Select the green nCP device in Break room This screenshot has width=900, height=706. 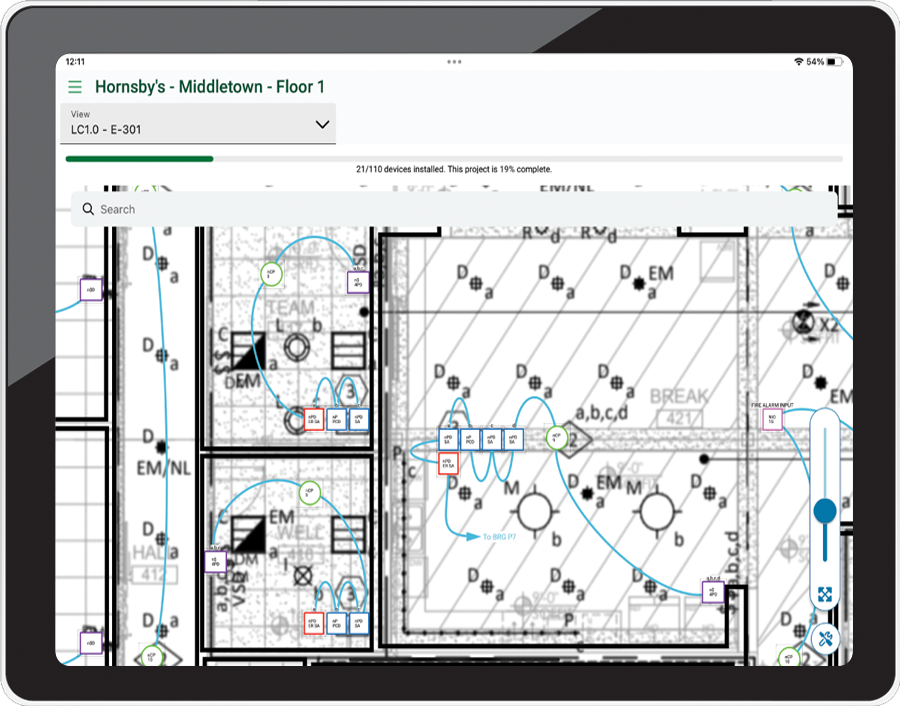[556, 437]
